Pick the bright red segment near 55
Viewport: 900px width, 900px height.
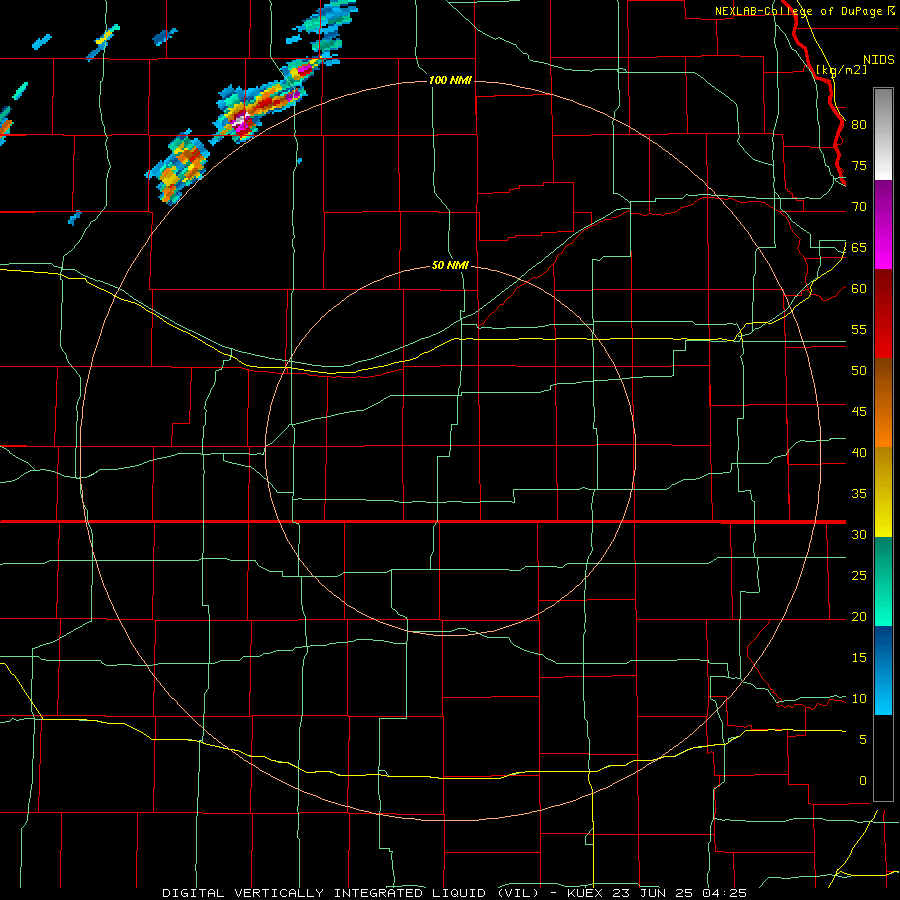(x=883, y=342)
